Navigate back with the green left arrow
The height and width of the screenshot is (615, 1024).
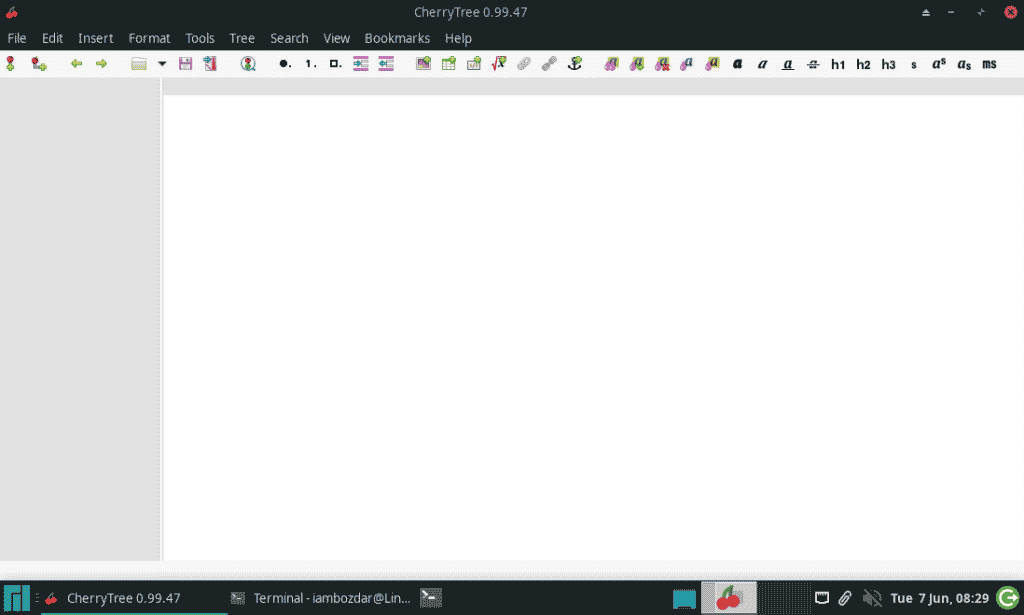tap(76, 63)
